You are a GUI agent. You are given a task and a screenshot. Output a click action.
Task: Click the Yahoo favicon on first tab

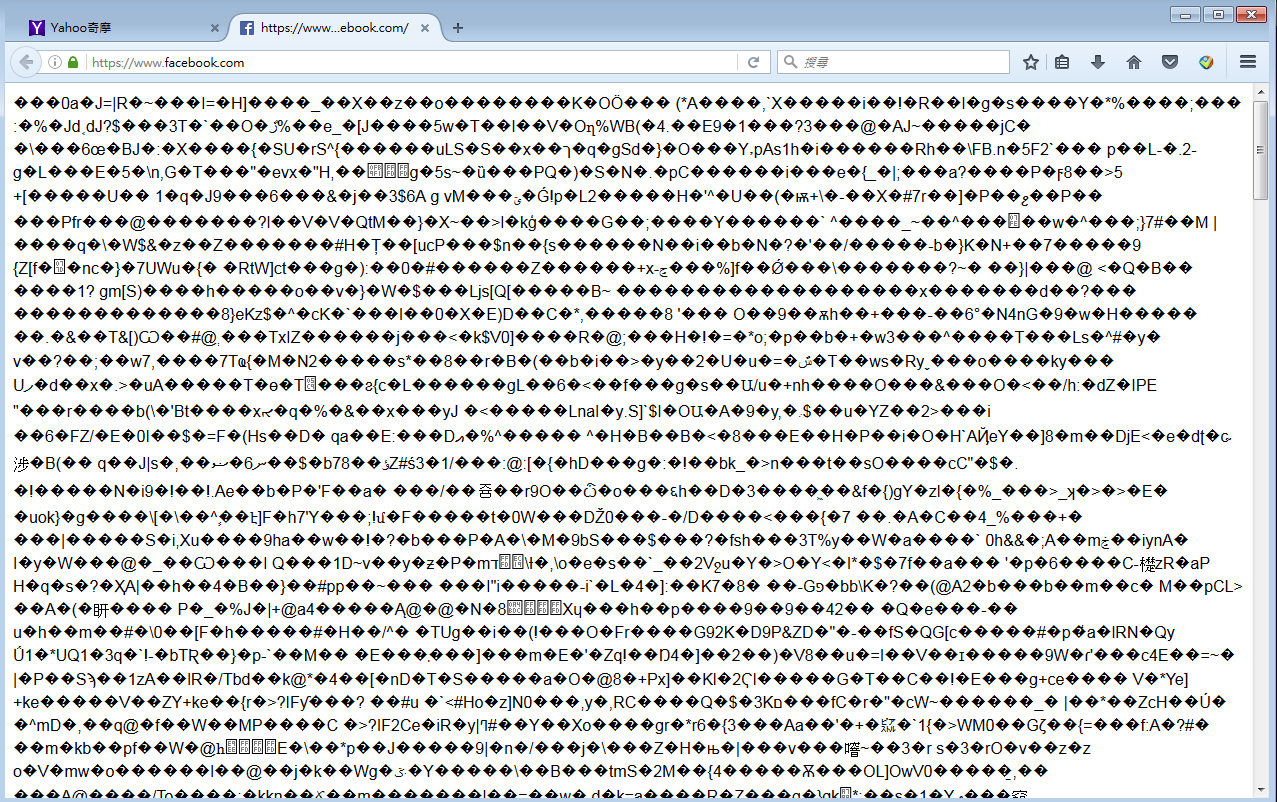pyautogui.click(x=37, y=28)
